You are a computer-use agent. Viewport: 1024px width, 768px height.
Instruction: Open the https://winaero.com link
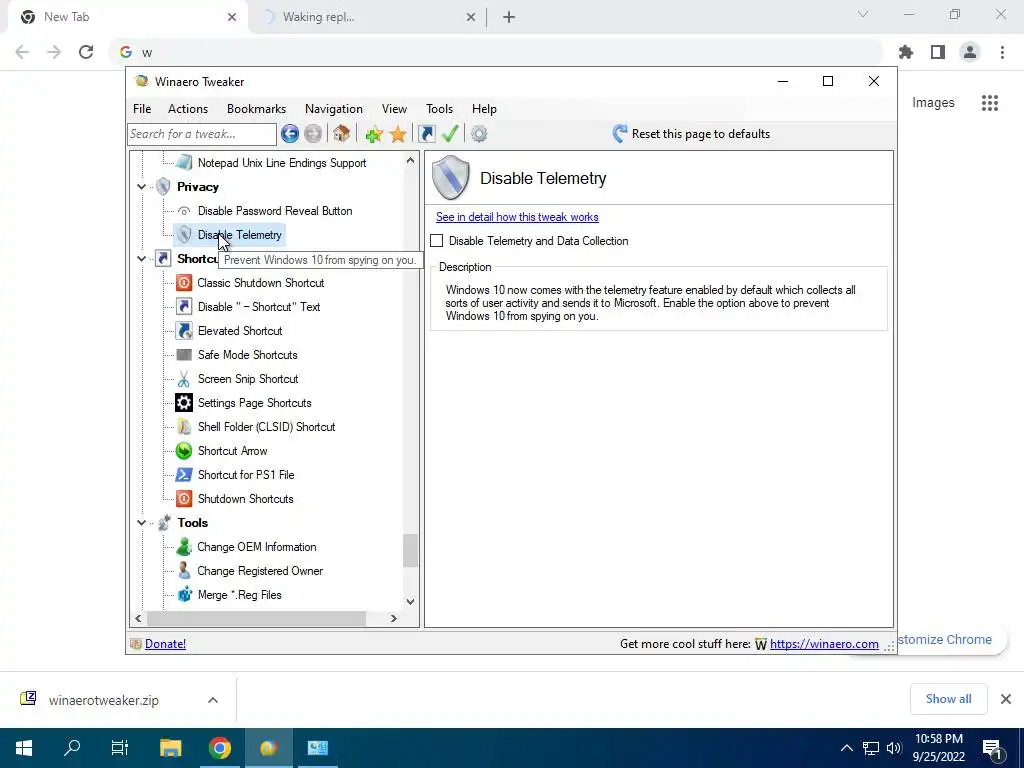pos(824,644)
